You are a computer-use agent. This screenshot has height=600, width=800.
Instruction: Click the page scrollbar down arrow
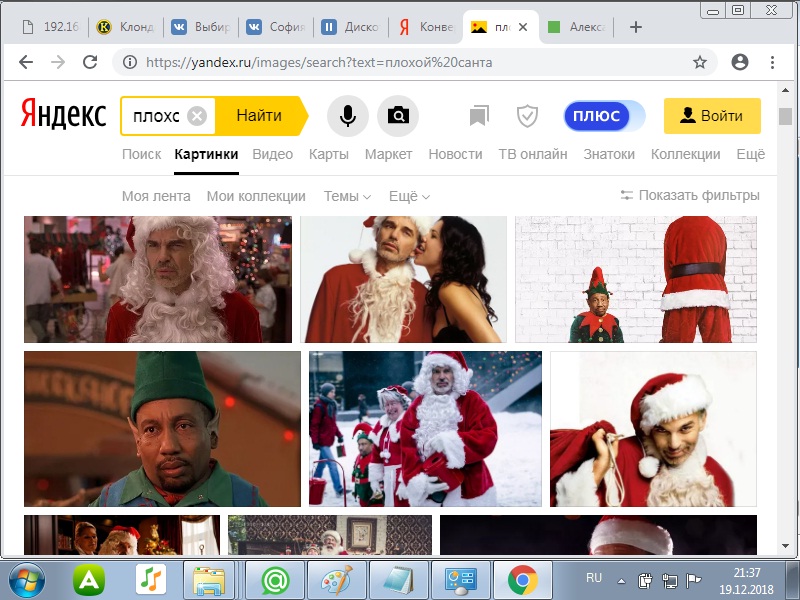(786, 545)
